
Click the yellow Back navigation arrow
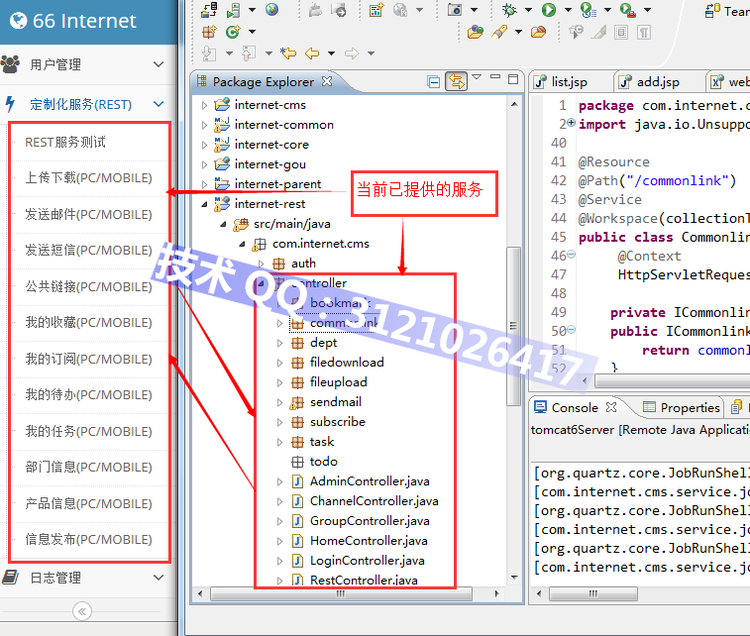[312, 53]
